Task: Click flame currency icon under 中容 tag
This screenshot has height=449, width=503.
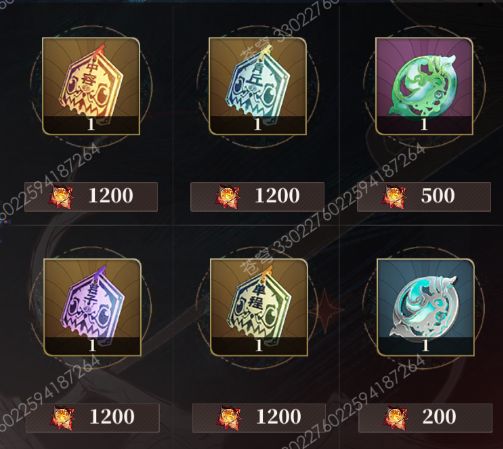Action: pos(61,197)
